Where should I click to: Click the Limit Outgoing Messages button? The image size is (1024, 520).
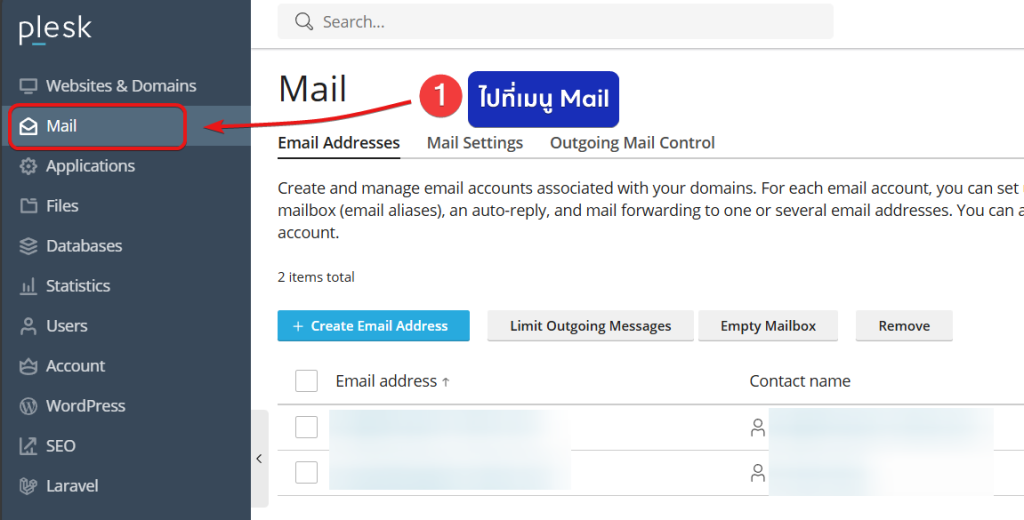(590, 326)
